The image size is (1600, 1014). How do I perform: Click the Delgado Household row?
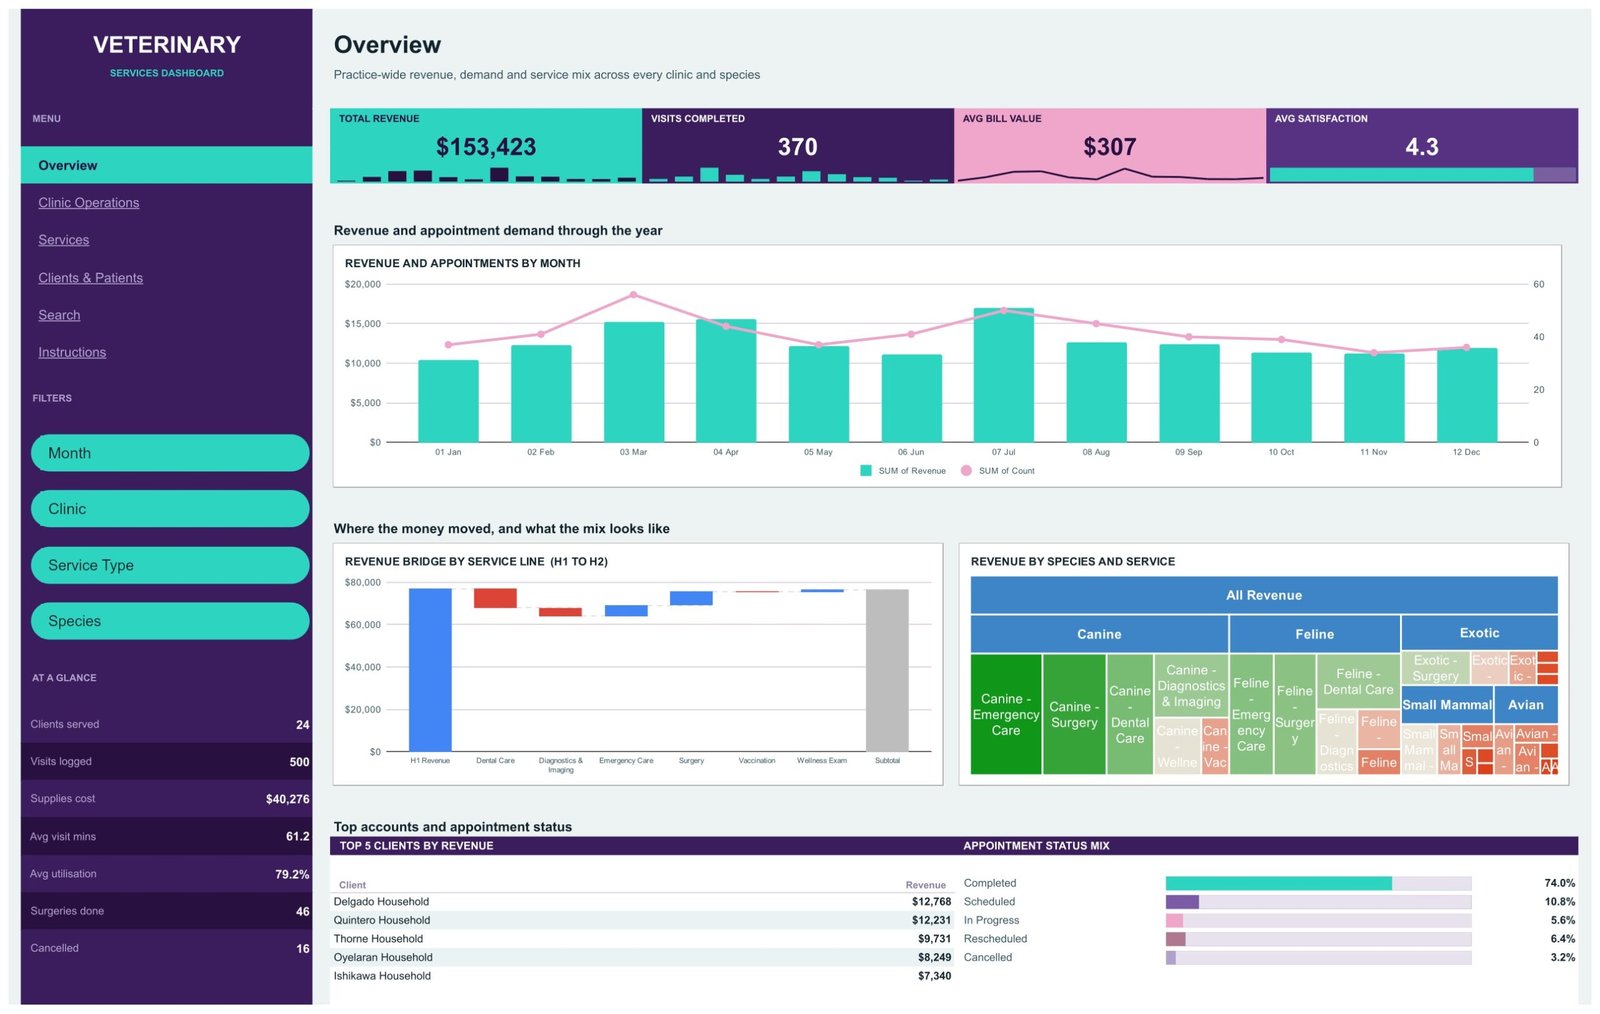[x=642, y=902]
